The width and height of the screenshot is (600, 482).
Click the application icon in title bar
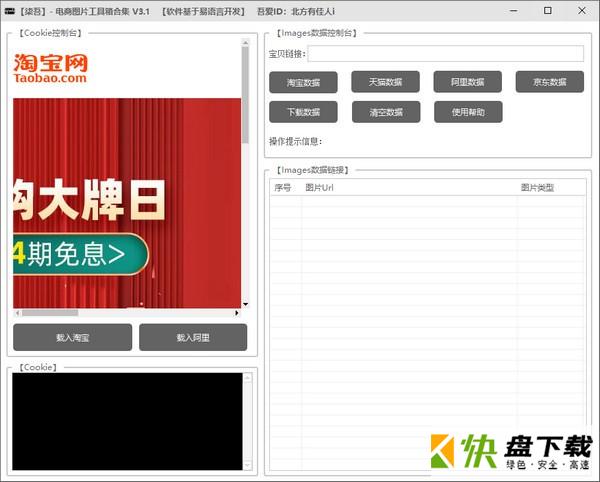pos(10,11)
